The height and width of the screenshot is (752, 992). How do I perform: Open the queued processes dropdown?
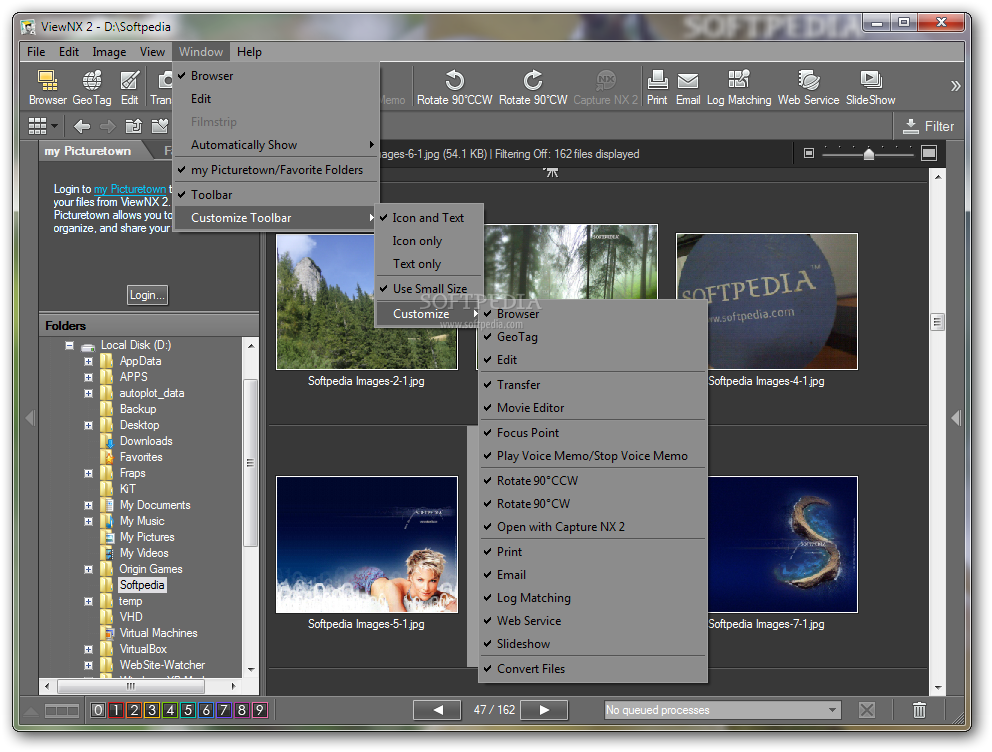(x=833, y=710)
